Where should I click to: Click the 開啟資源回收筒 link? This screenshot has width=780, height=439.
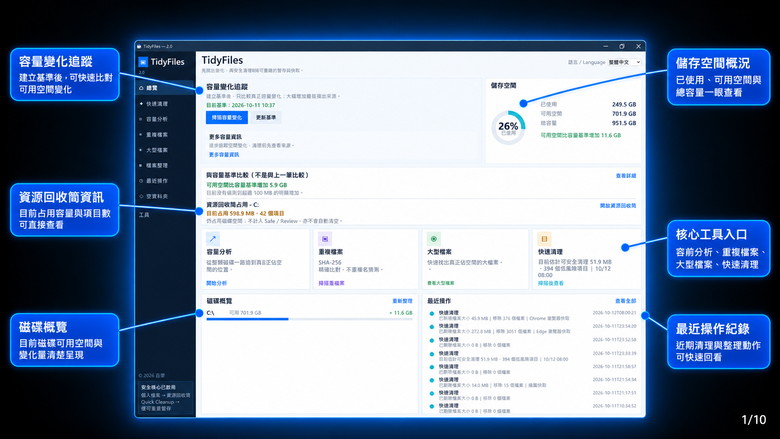(x=618, y=205)
